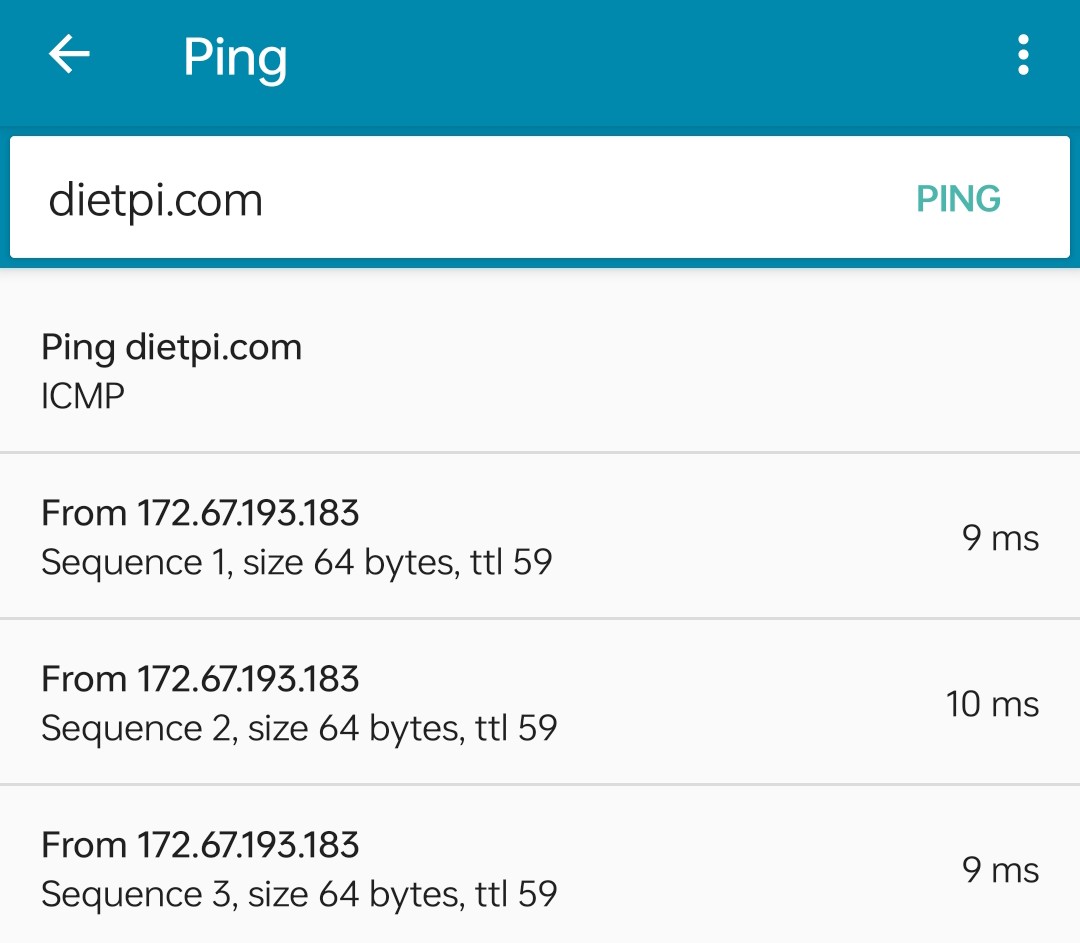Click Sequence 2, size 64 bytes text

click(x=253, y=729)
